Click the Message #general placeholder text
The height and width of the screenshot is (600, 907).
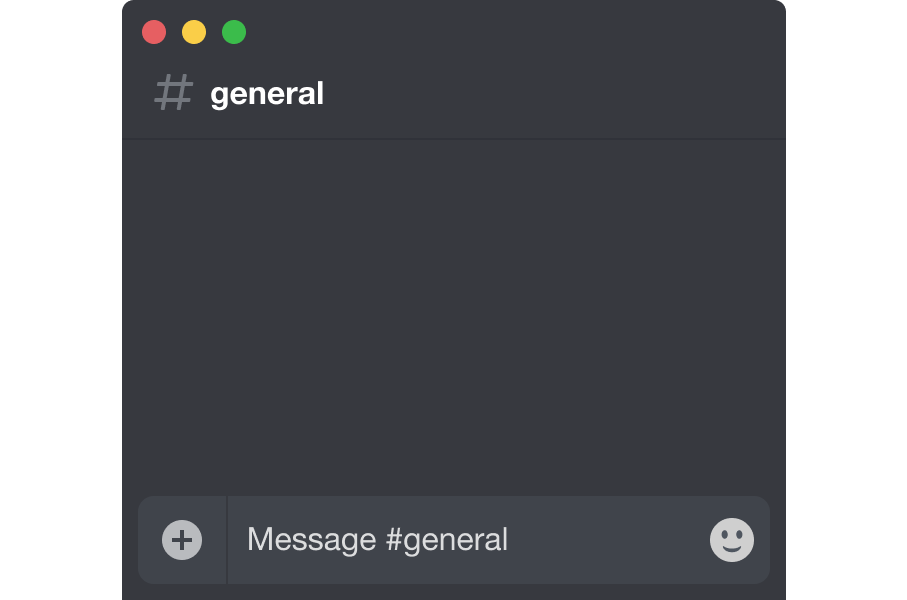coord(377,540)
